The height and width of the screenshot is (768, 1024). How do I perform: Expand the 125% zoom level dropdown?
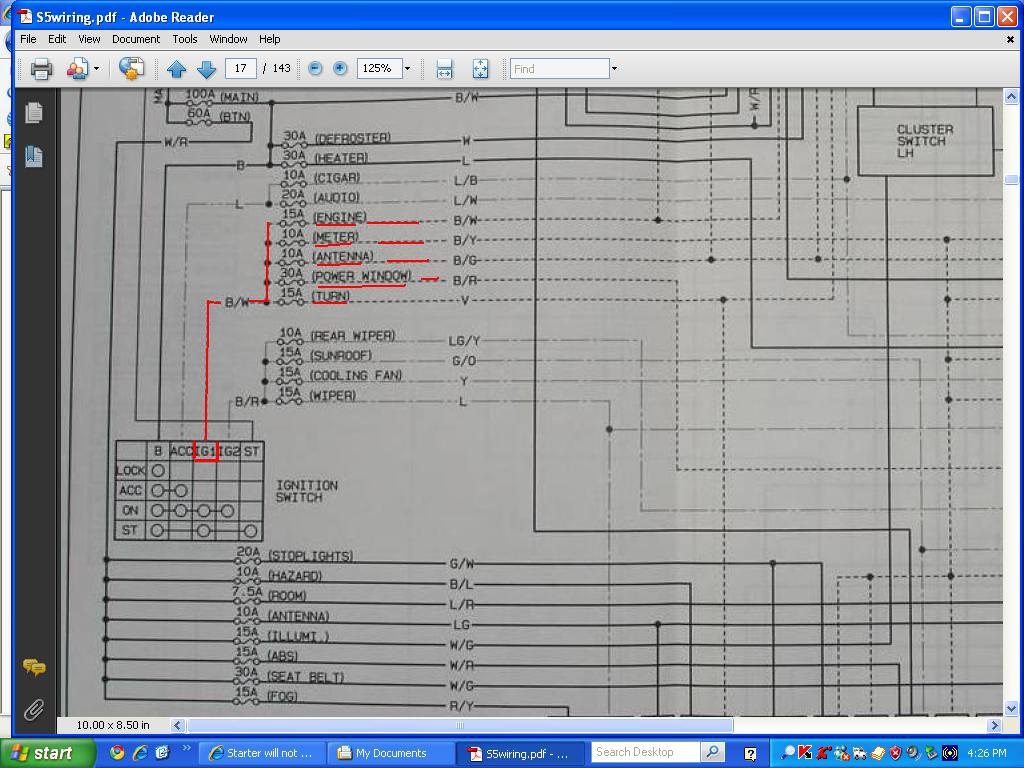[407, 69]
